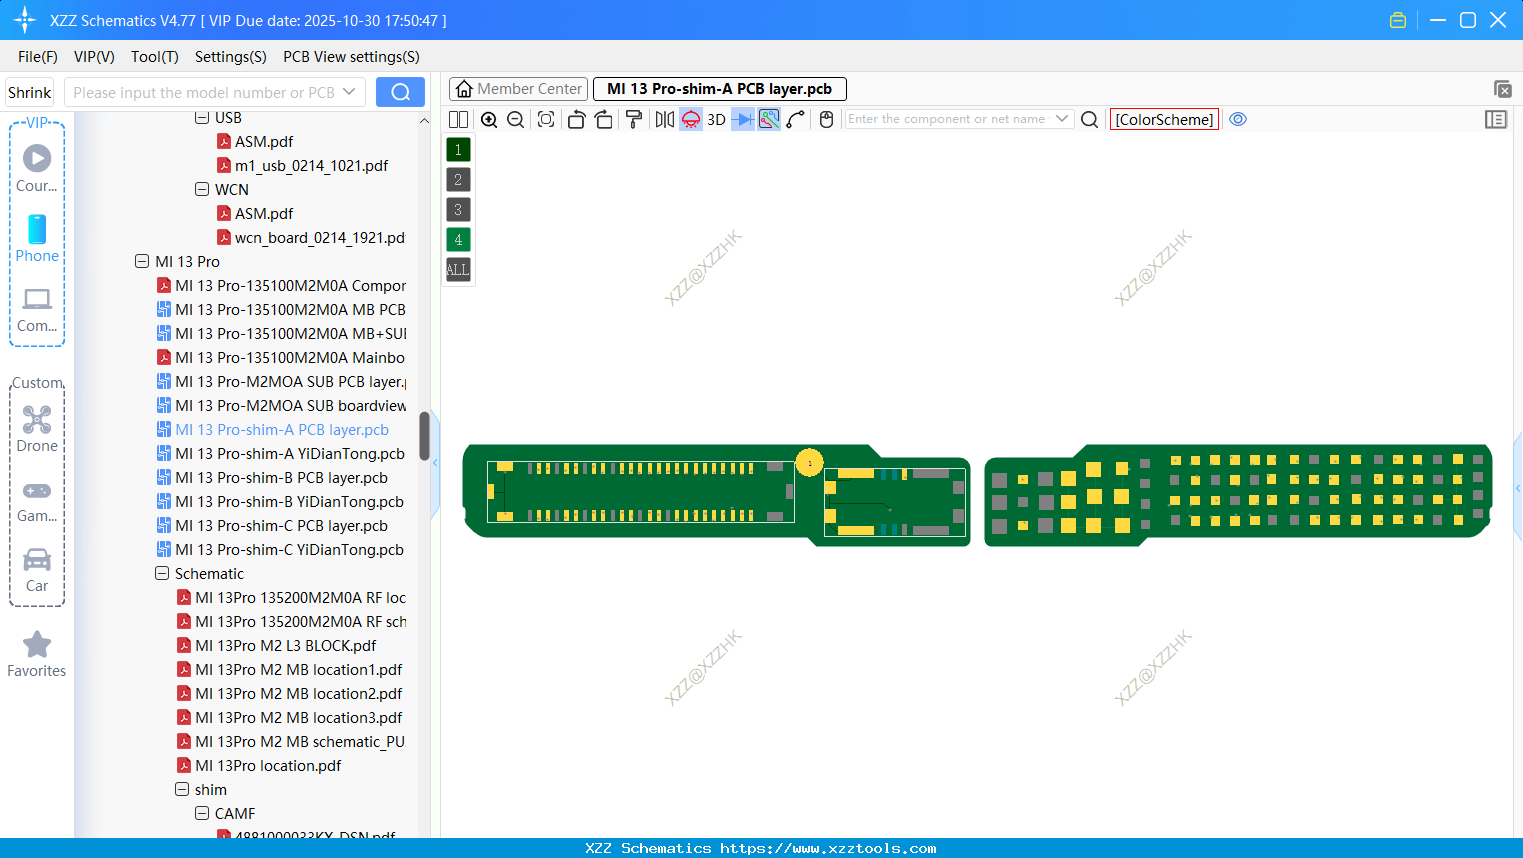Toggle the diode measurement mode
Image resolution: width=1523 pixels, height=858 pixels.
point(690,119)
